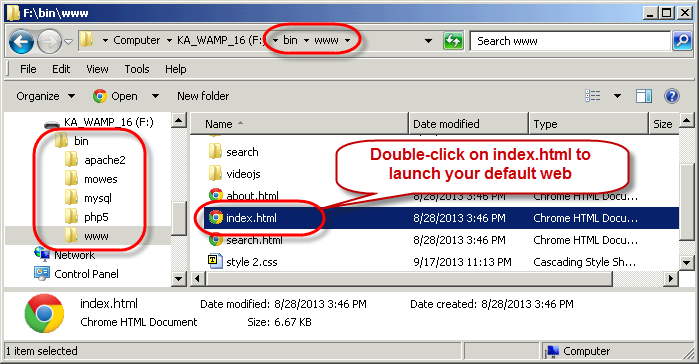Select bin folder in navigation tree
The image size is (699, 364).
[x=81, y=141]
